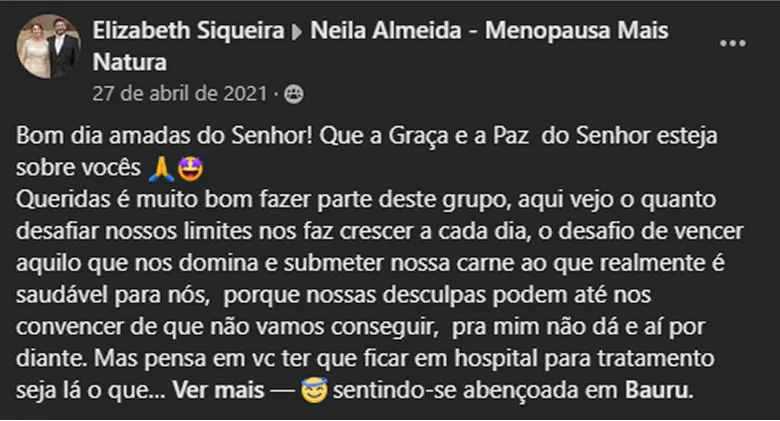Click the haloed smiley feeling emoji

click(x=313, y=390)
